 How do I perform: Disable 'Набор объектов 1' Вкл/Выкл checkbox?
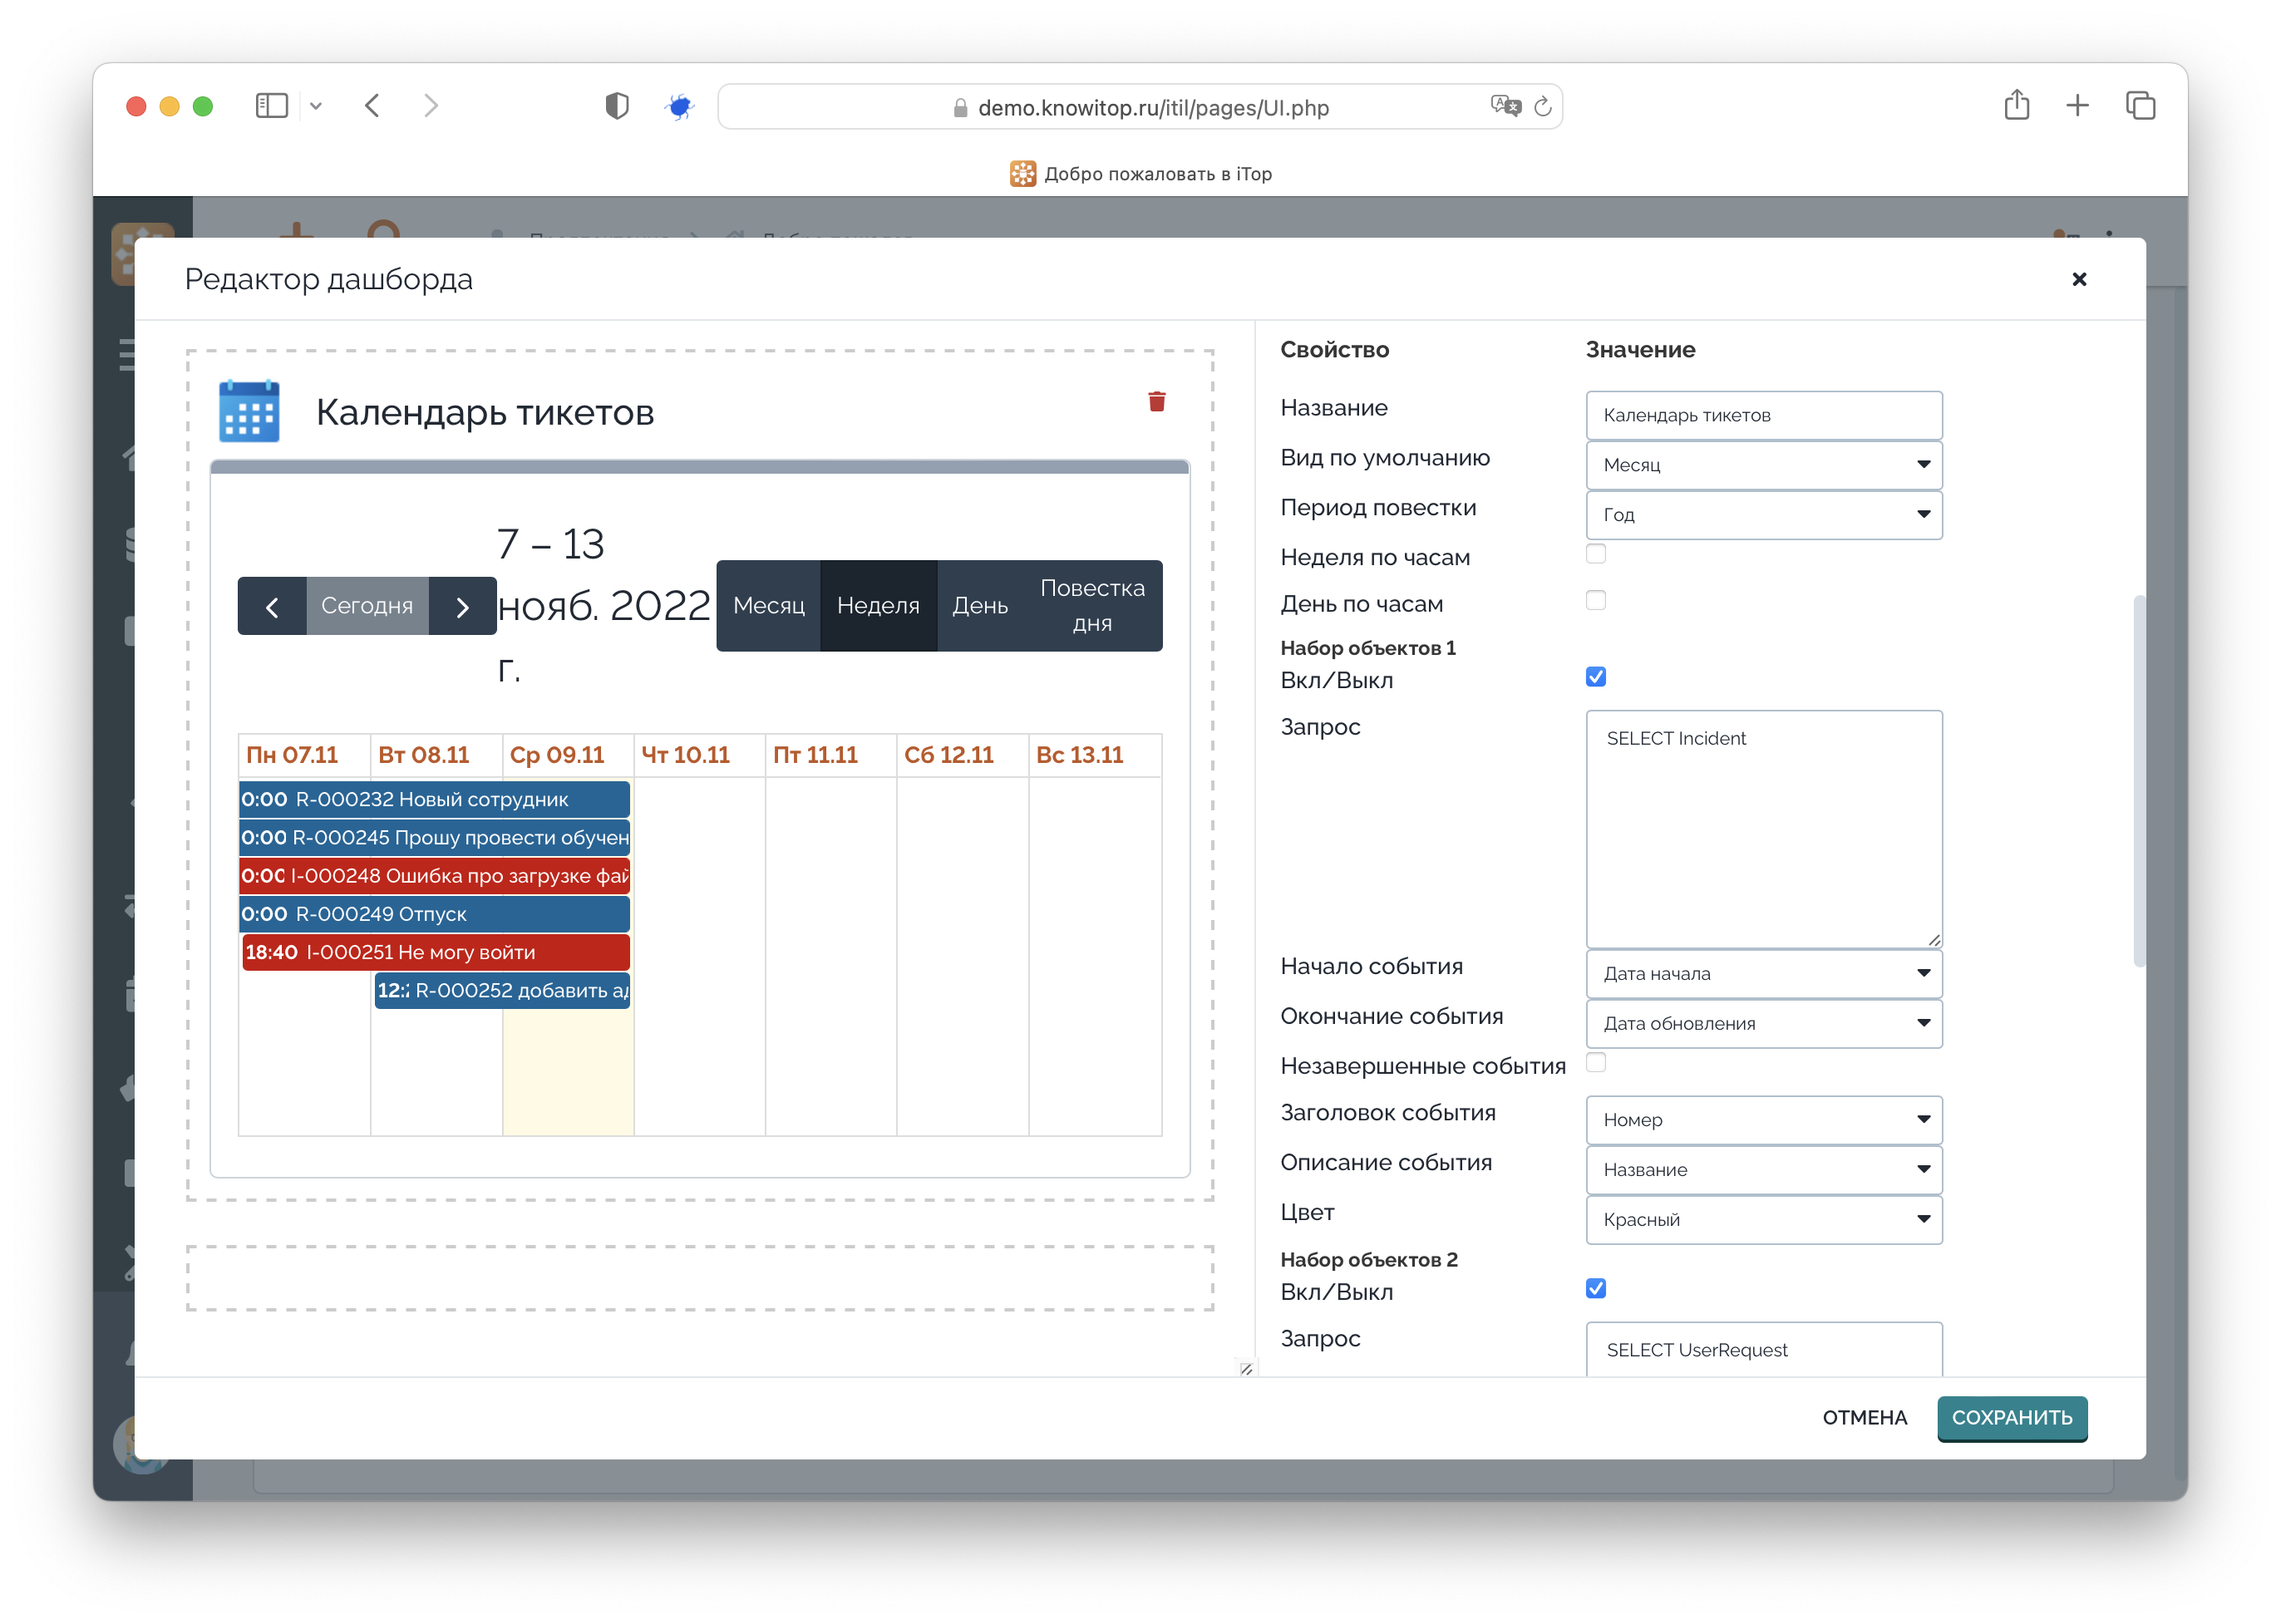coord(1595,677)
